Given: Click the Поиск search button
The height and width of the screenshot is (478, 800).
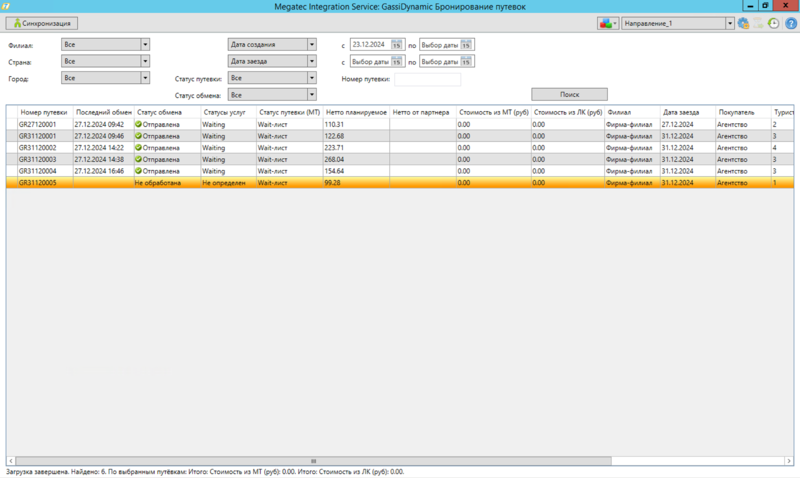Looking at the screenshot, I should (569, 95).
